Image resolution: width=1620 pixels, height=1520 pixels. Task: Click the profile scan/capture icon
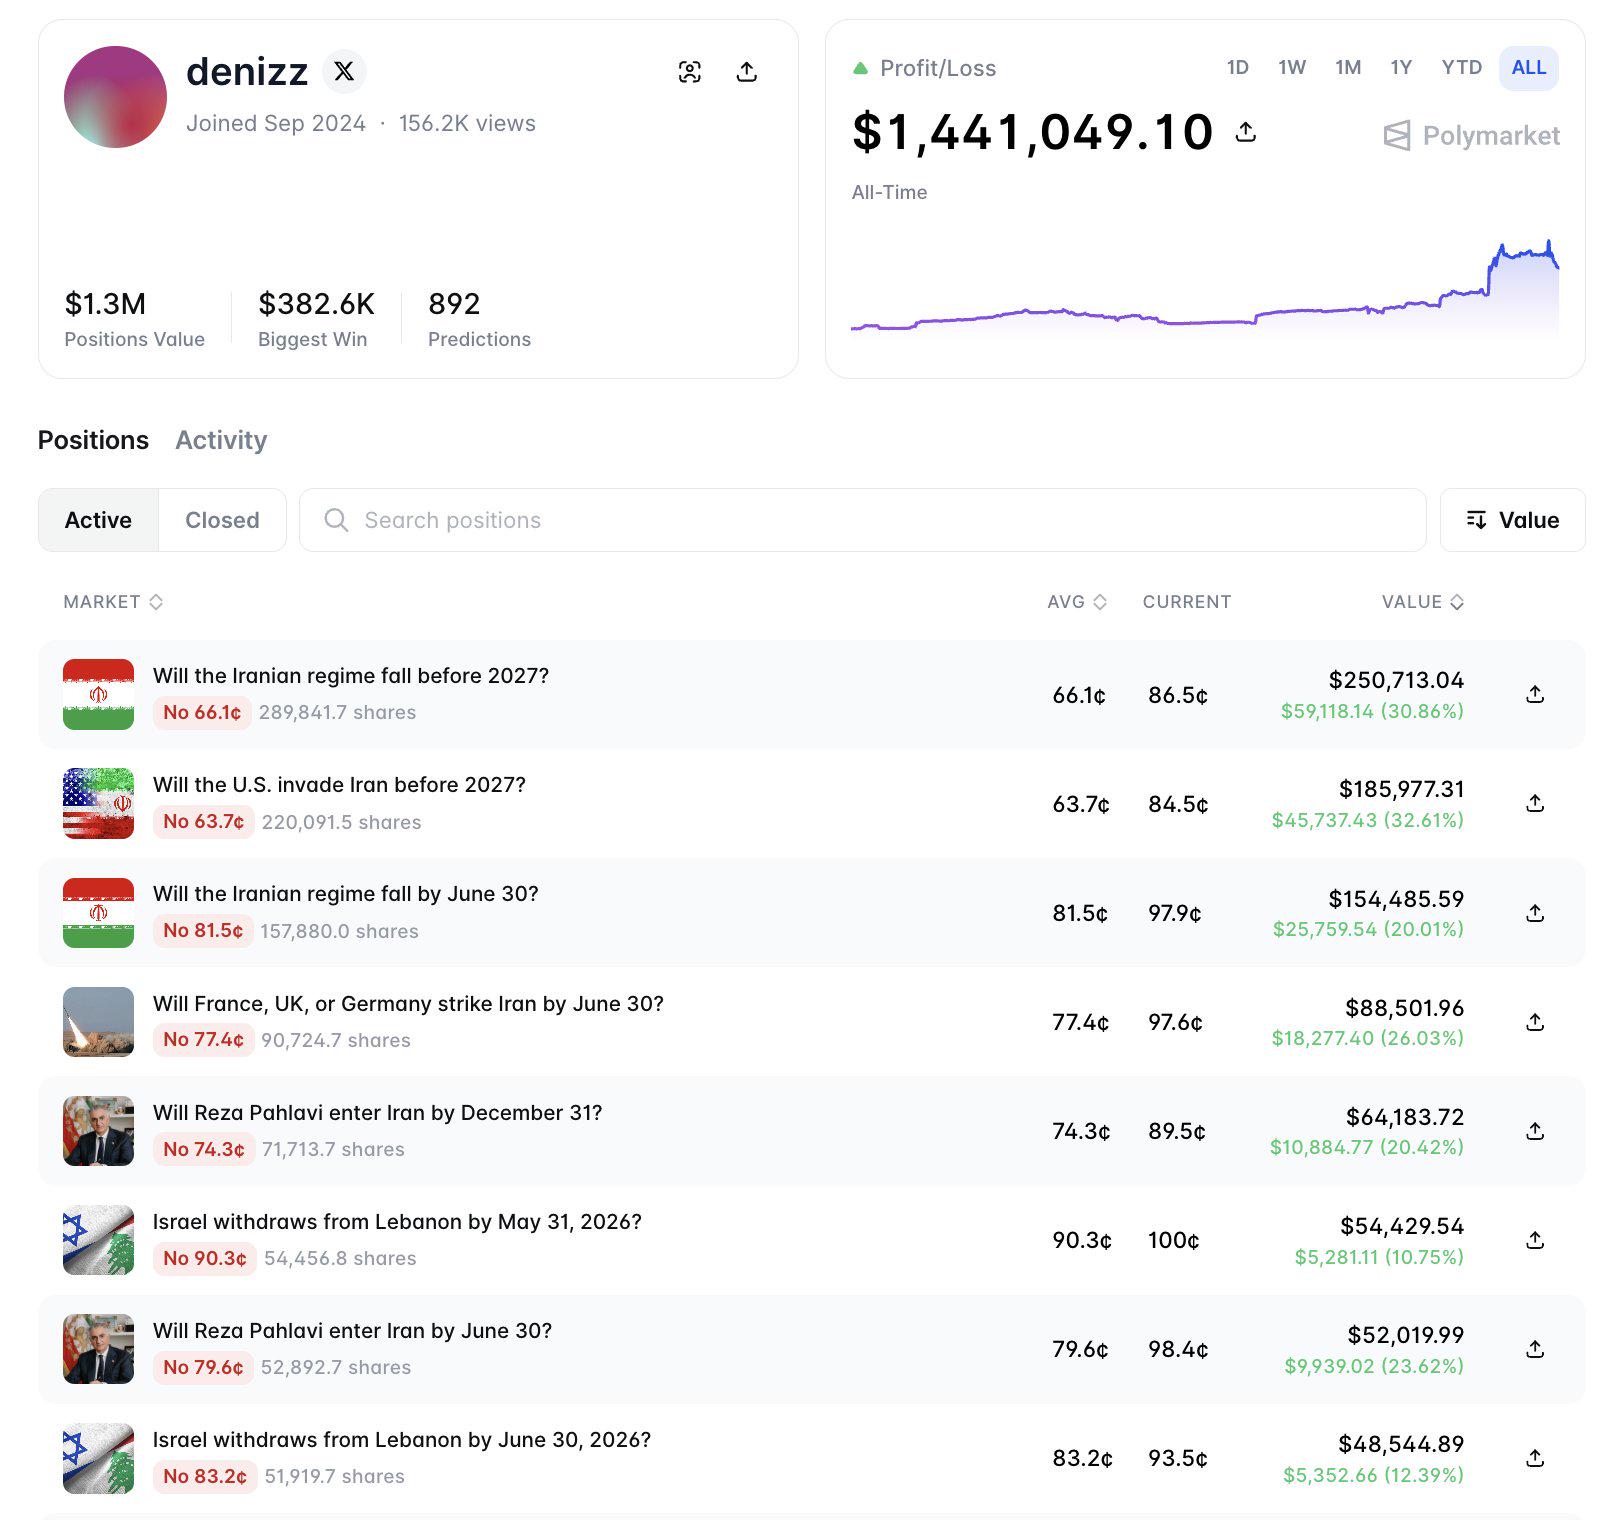coord(689,72)
